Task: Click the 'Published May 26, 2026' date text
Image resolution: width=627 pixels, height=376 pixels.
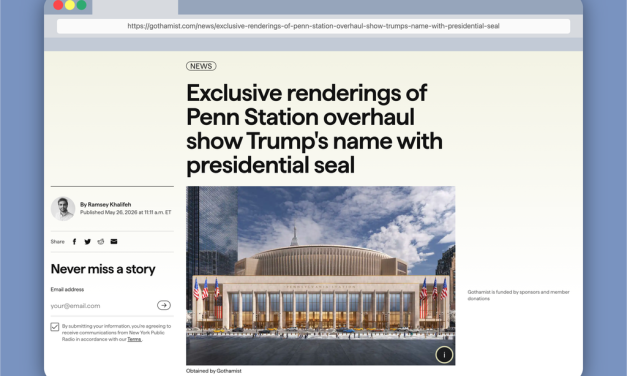Action: click(x=126, y=212)
